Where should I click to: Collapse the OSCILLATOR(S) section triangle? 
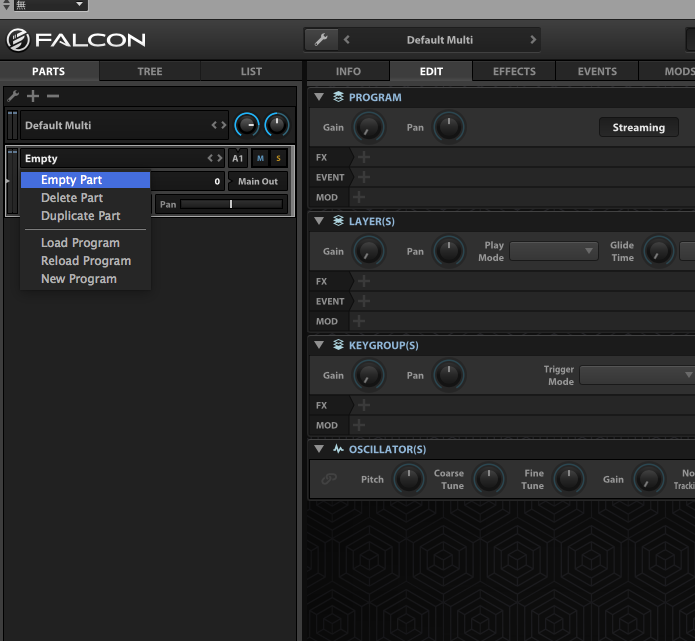tap(319, 449)
